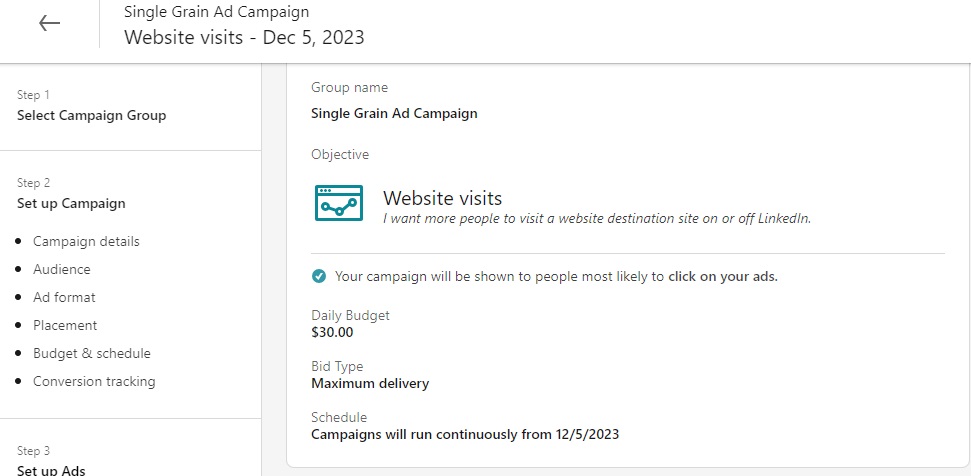Select Placement in sidebar
The height and width of the screenshot is (476, 971).
click(x=65, y=325)
